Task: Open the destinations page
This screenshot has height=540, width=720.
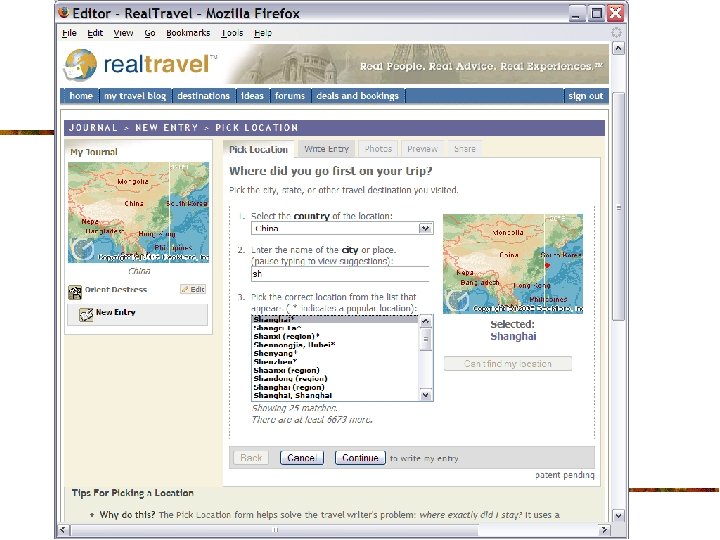Action: (203, 96)
